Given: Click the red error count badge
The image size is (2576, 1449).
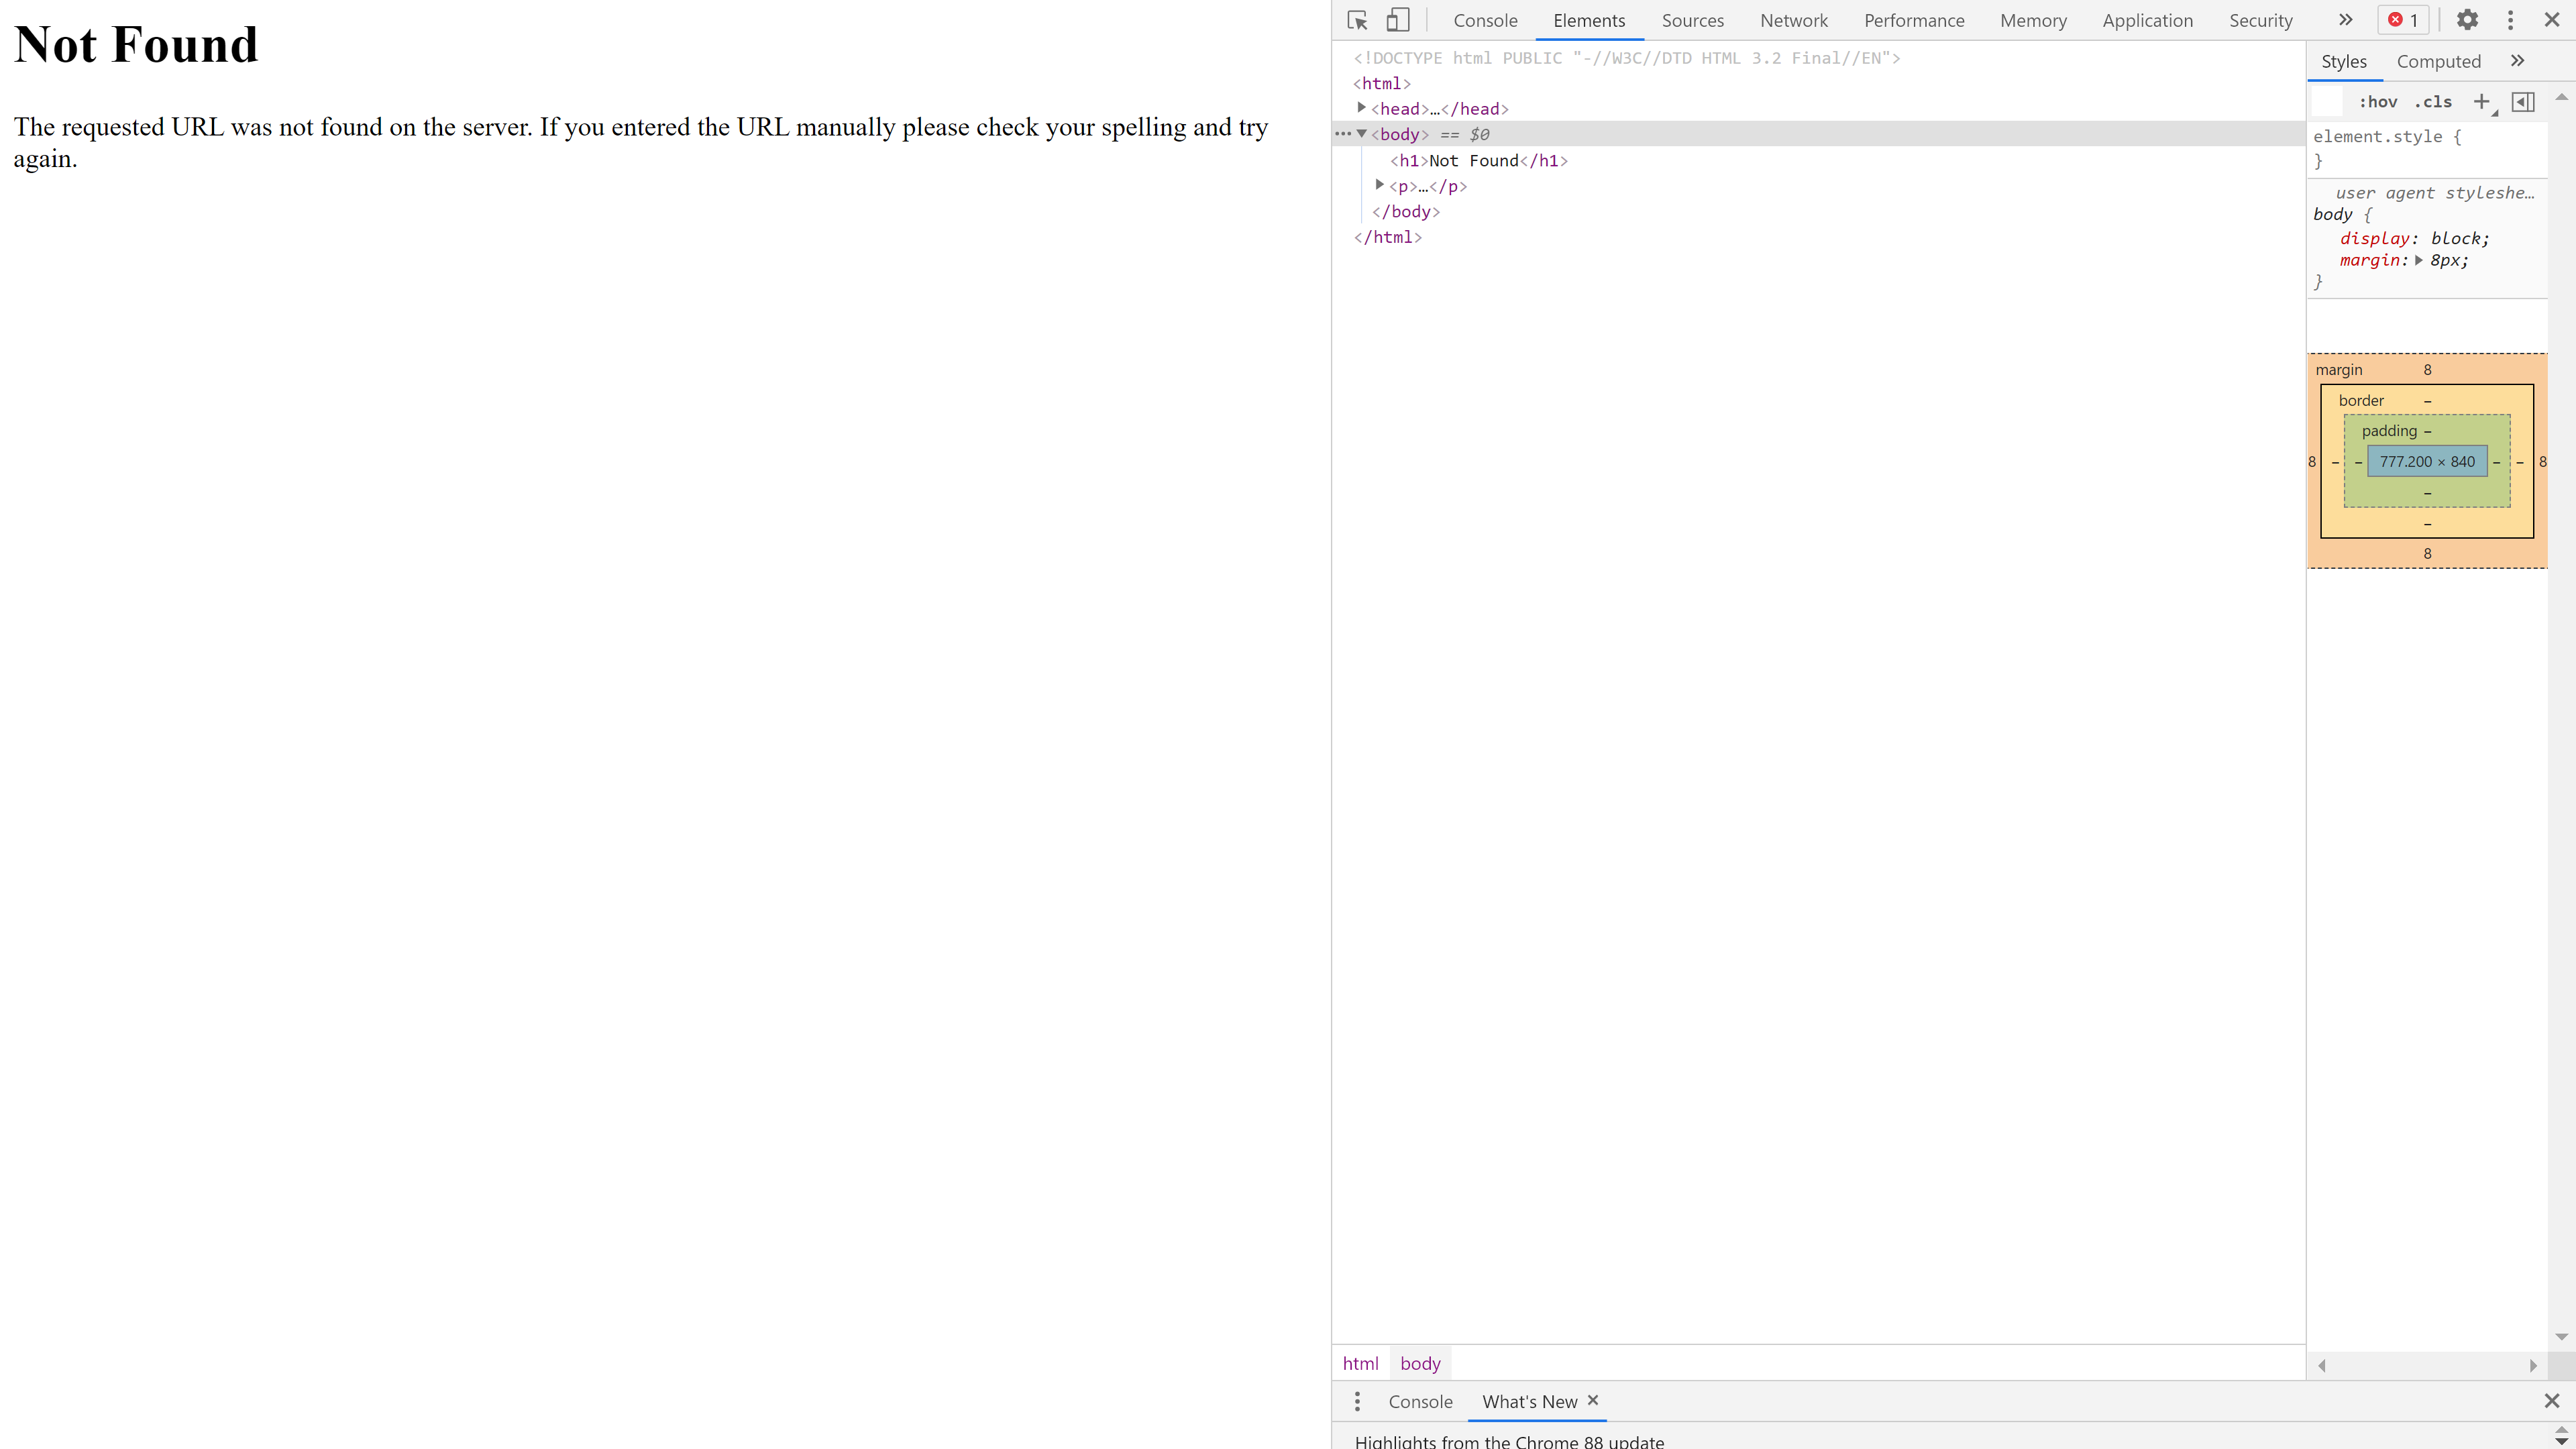Looking at the screenshot, I should 2404,20.
